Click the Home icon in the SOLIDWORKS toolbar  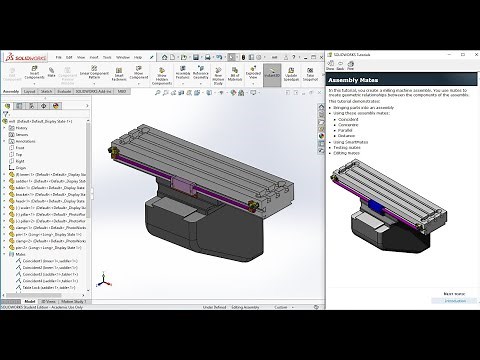coord(164,57)
